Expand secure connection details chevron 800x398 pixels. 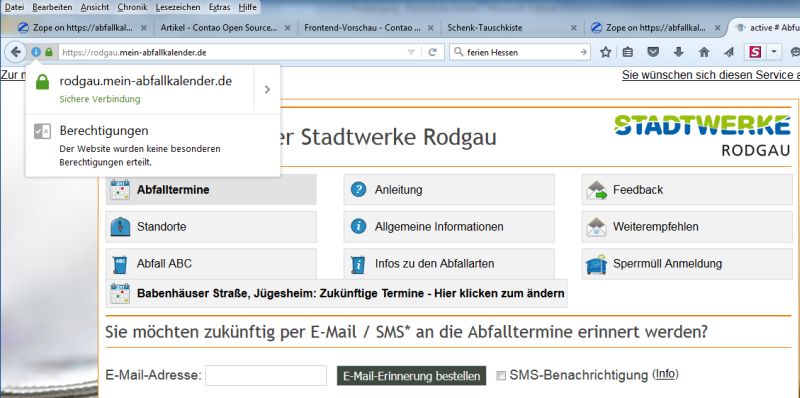[x=267, y=90]
